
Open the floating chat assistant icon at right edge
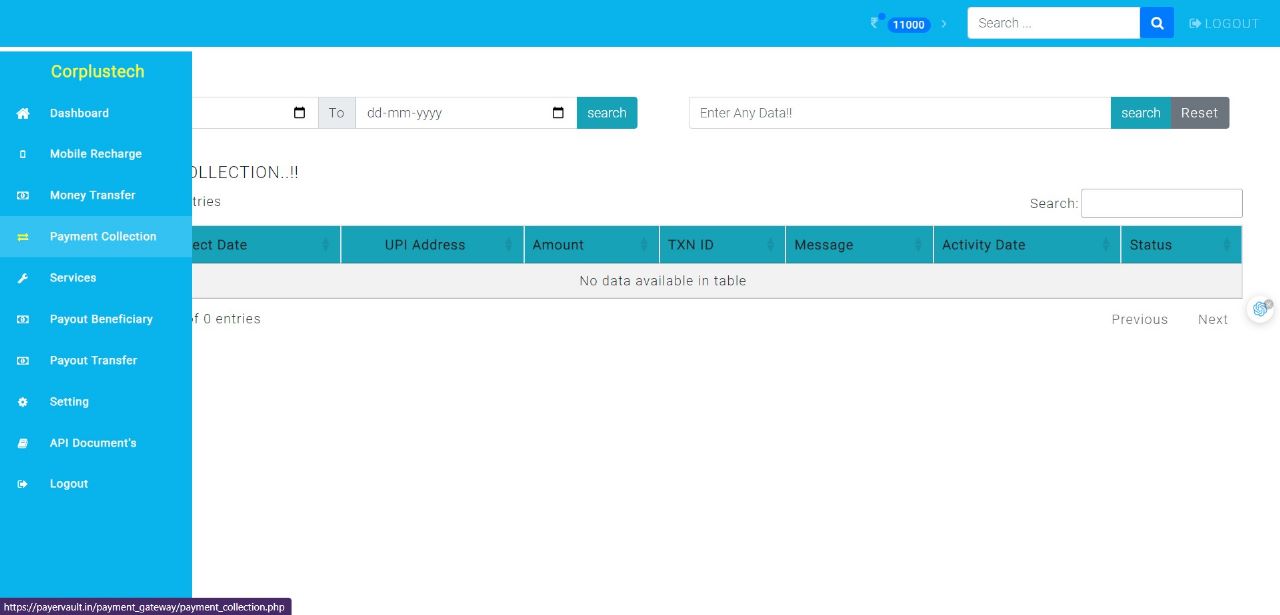coord(1260,309)
